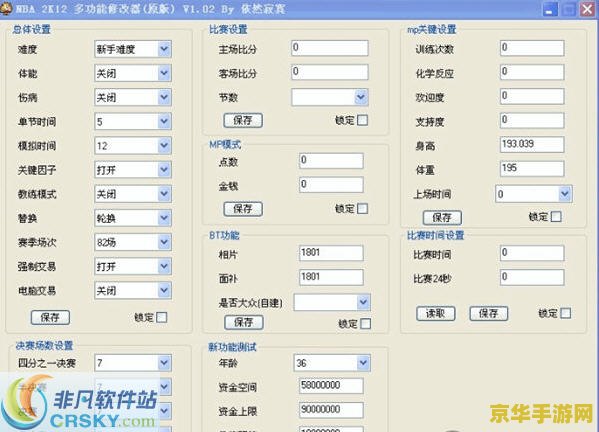Edit the 资金空间 field
Screen dimensions: 599x432
pos(331,386)
